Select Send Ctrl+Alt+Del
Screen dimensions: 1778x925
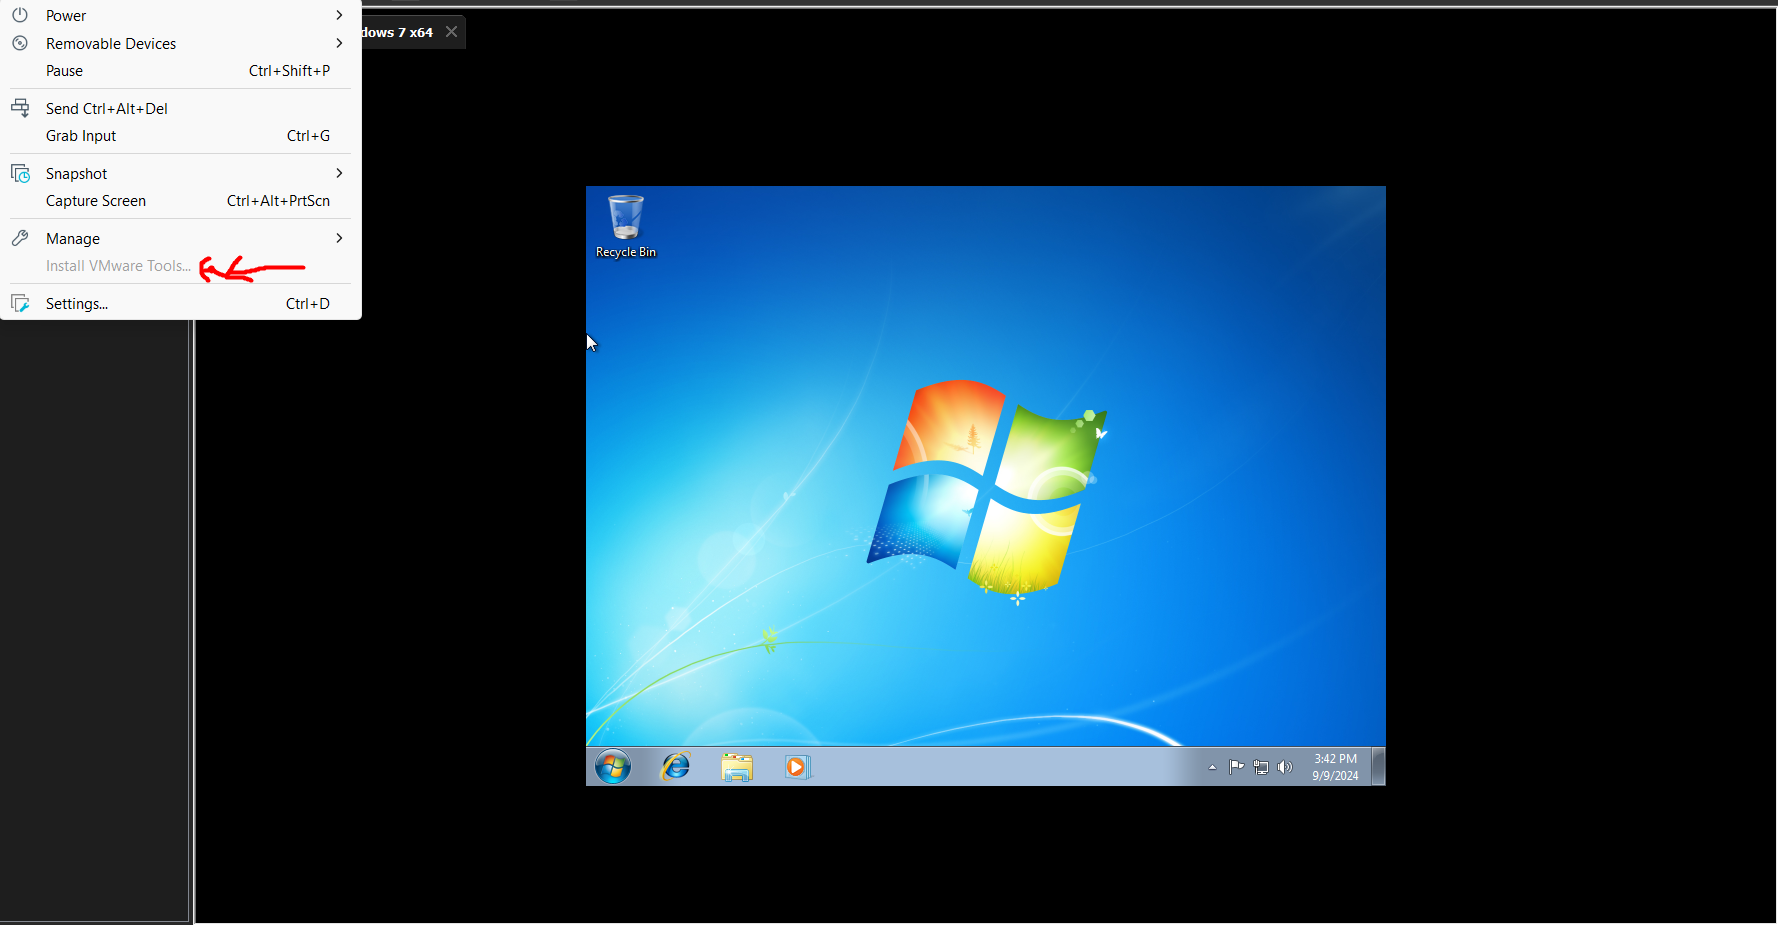pyautogui.click(x=180, y=108)
